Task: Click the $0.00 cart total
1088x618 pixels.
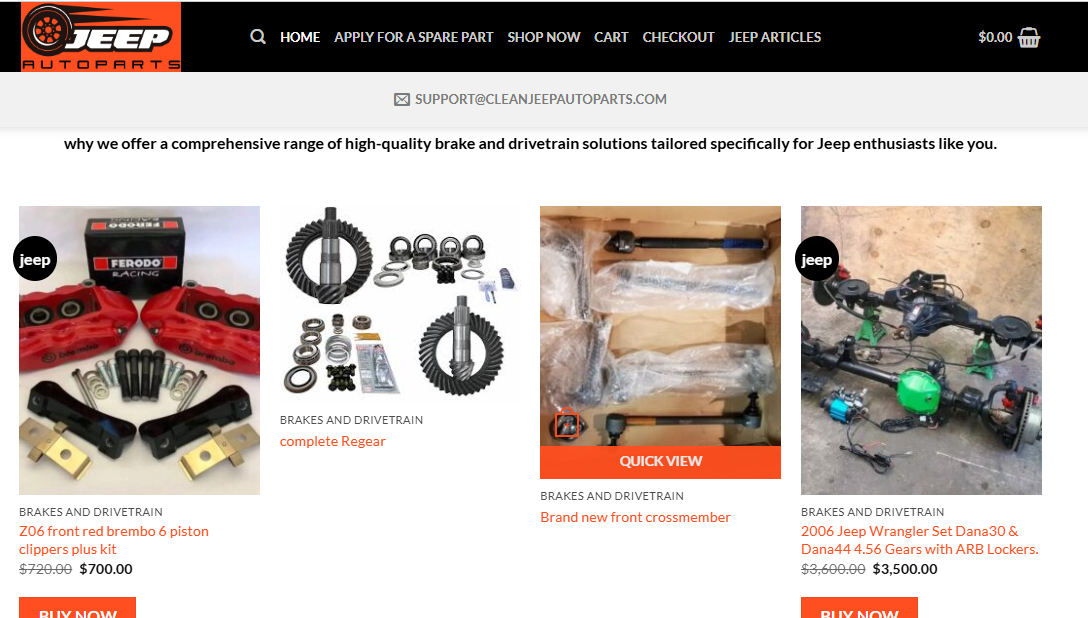Action: click(x=995, y=37)
